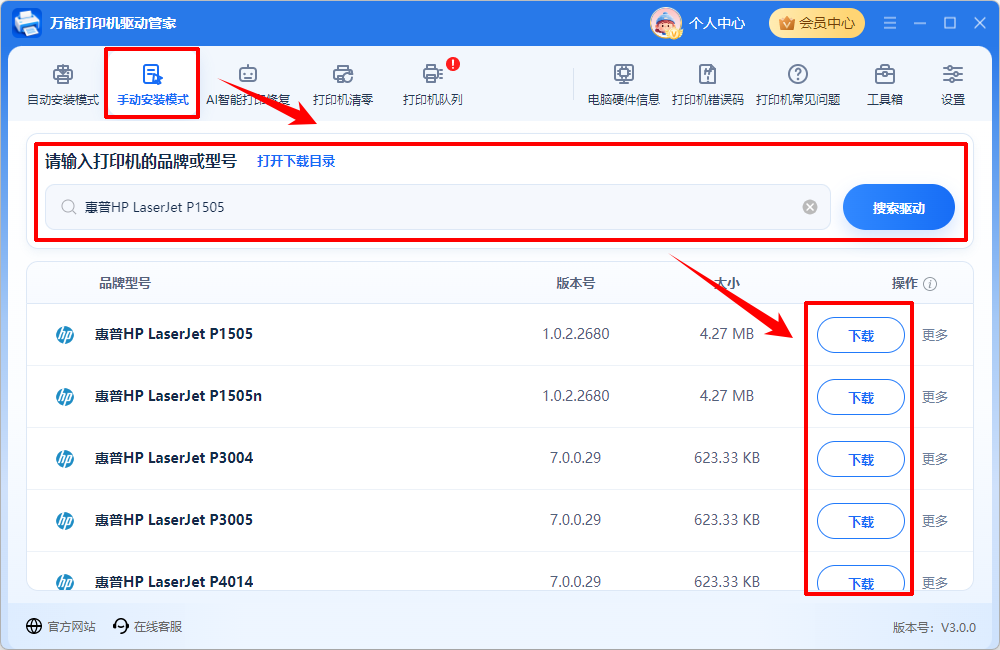Image resolution: width=1000 pixels, height=650 pixels.
Task: Open 会员中心 membership button
Action: tap(816, 23)
